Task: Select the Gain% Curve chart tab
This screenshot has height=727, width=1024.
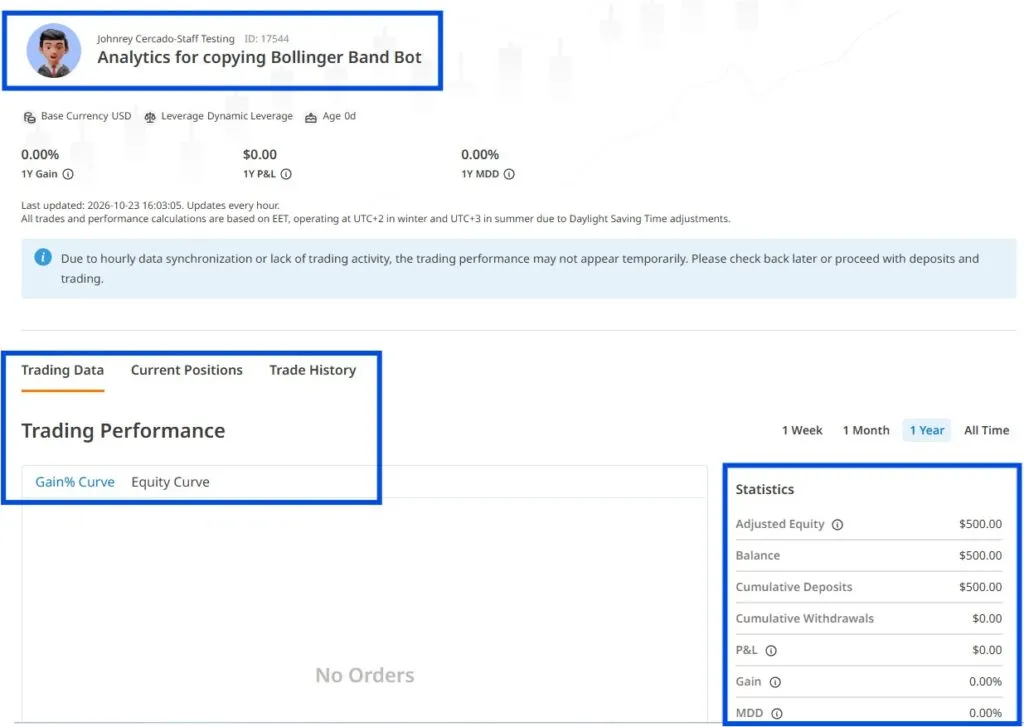Action: coord(75,482)
